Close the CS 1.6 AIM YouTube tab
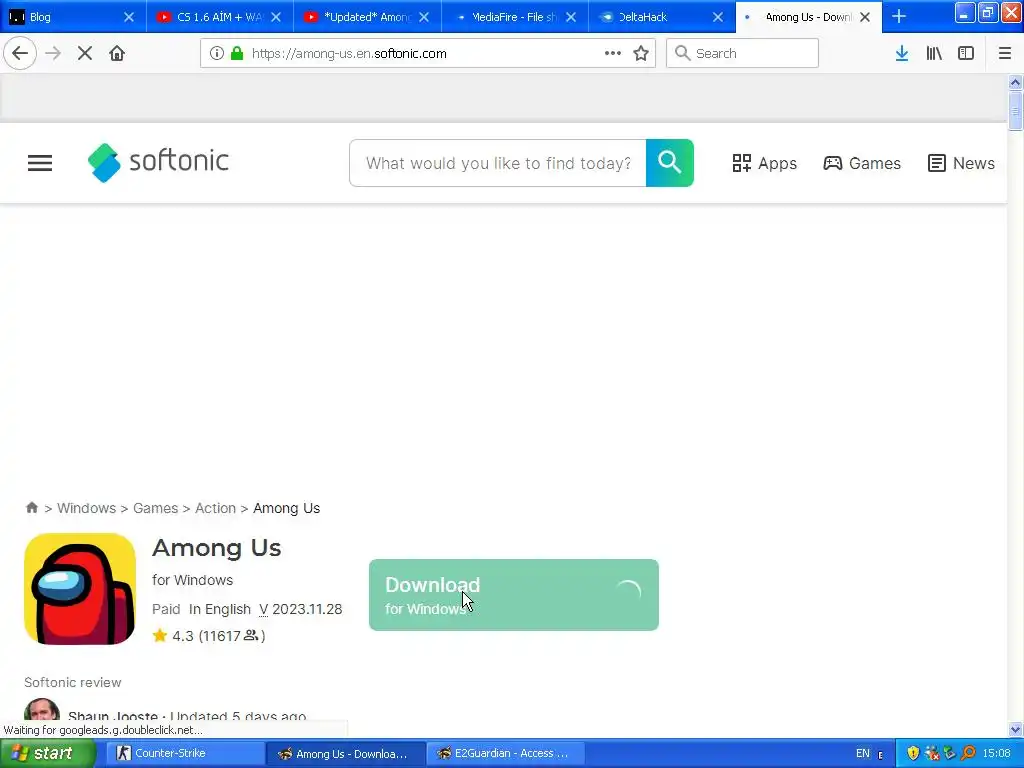Image resolution: width=1024 pixels, height=768 pixels. tap(276, 17)
